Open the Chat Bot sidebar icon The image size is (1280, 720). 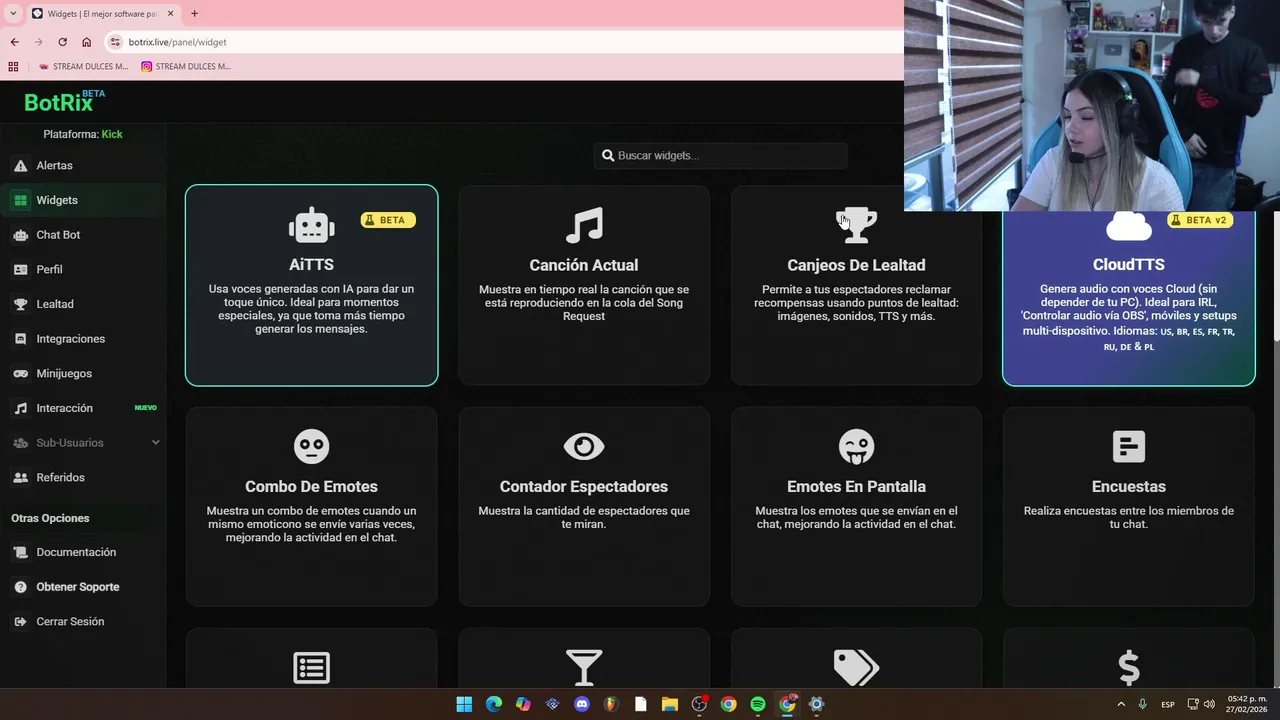click(20, 235)
